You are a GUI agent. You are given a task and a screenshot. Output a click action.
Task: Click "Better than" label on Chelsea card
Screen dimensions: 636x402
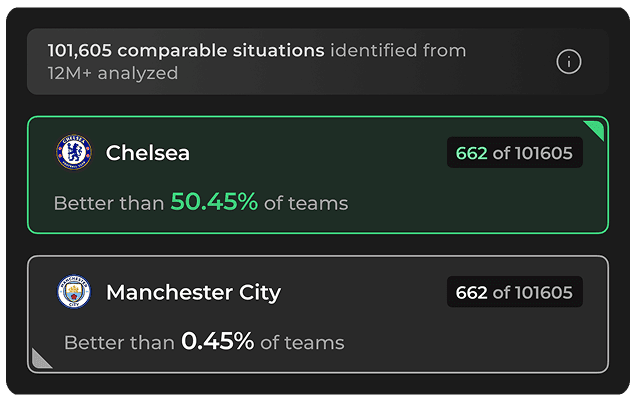click(x=108, y=203)
